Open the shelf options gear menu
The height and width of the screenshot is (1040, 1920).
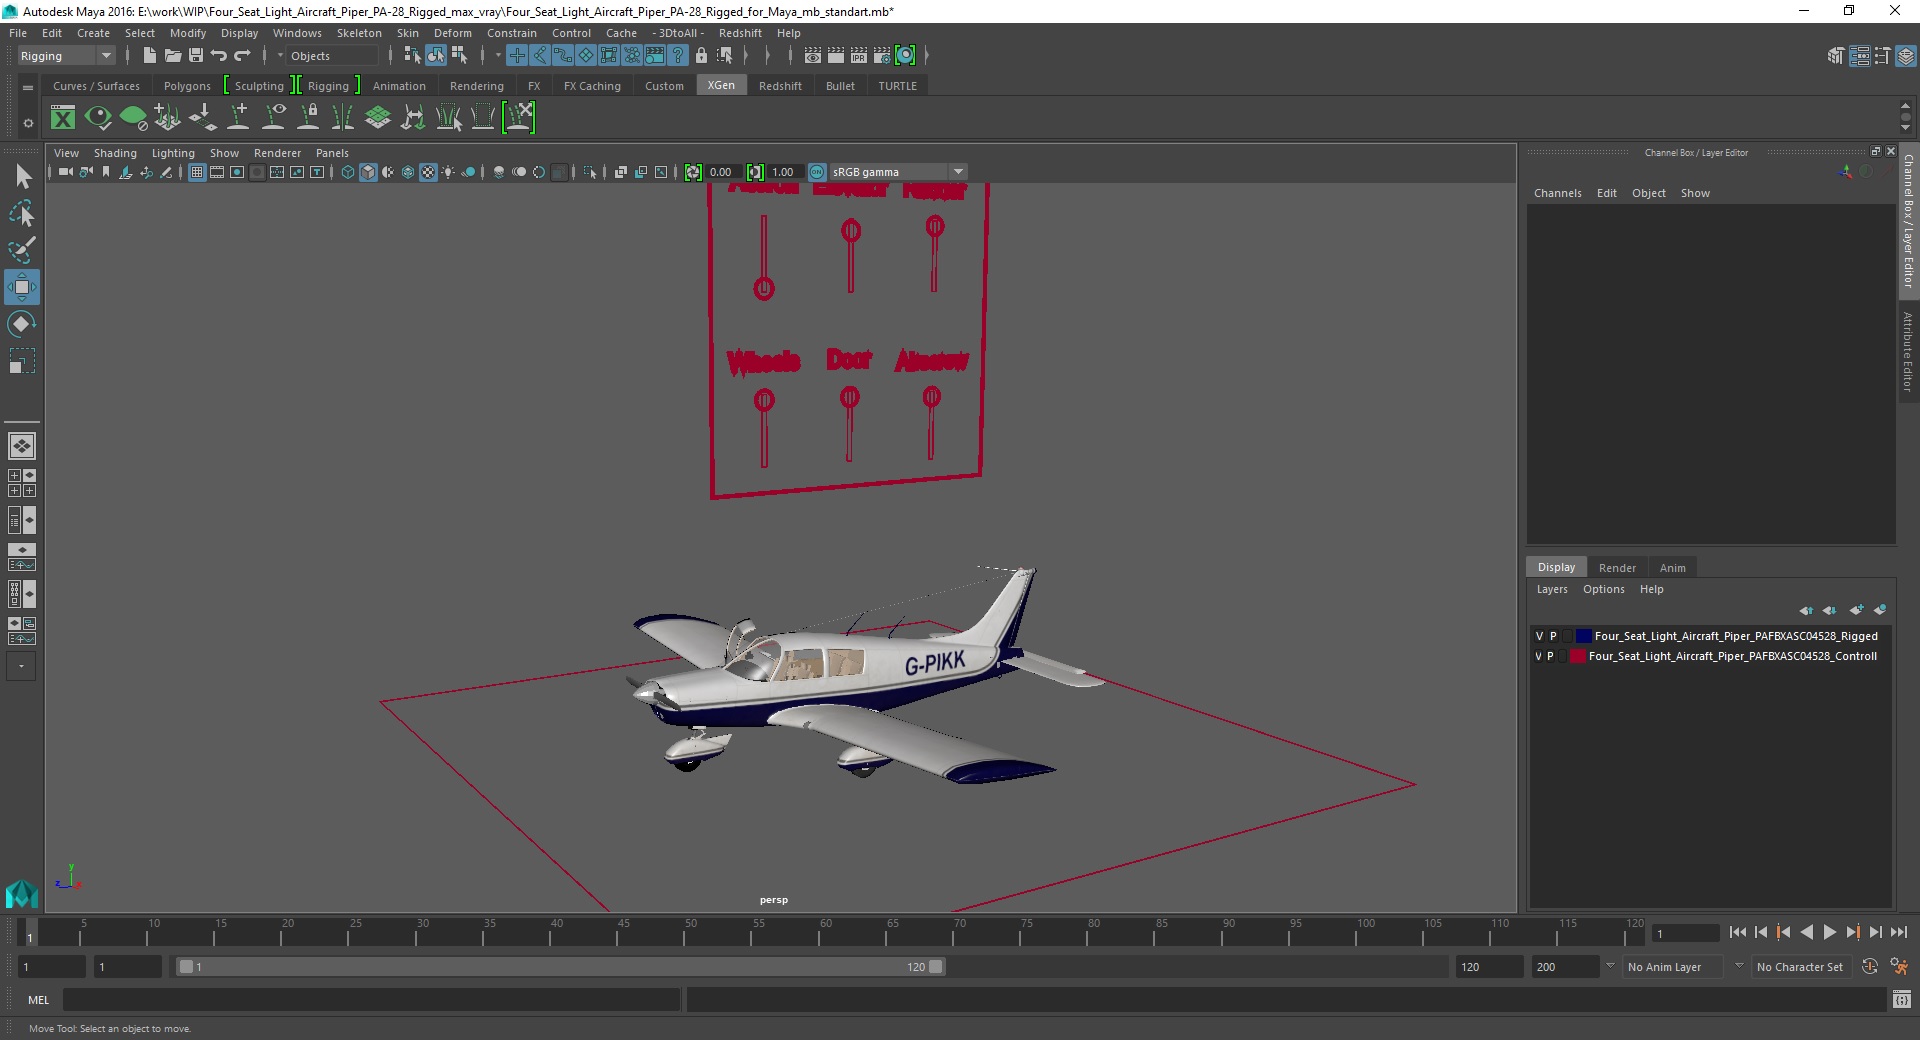[x=28, y=123]
